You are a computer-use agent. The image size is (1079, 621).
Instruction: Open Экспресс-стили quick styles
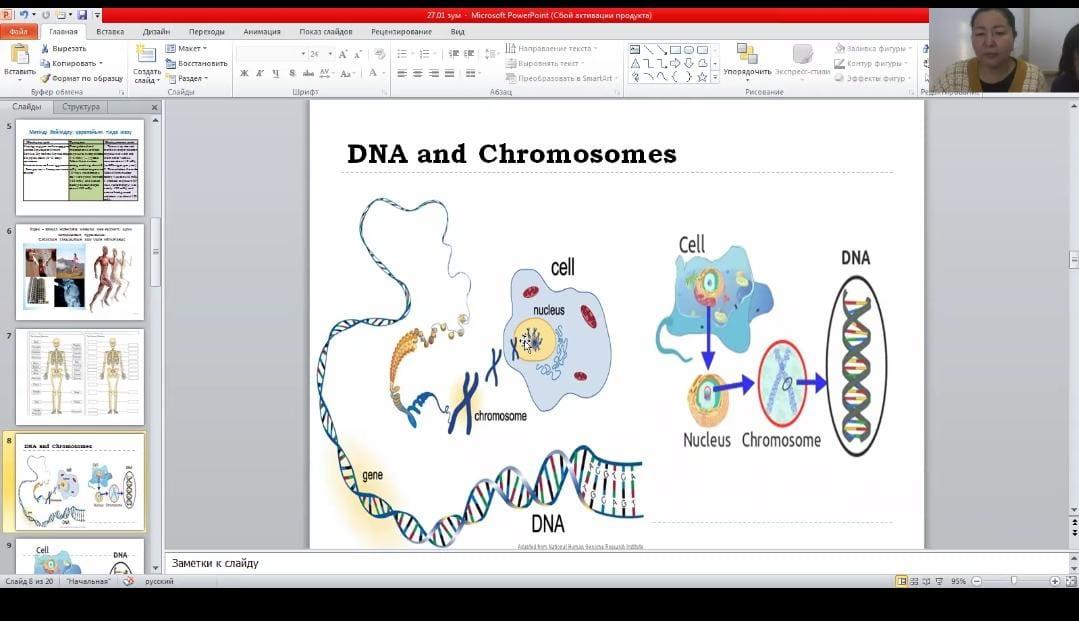pos(802,54)
